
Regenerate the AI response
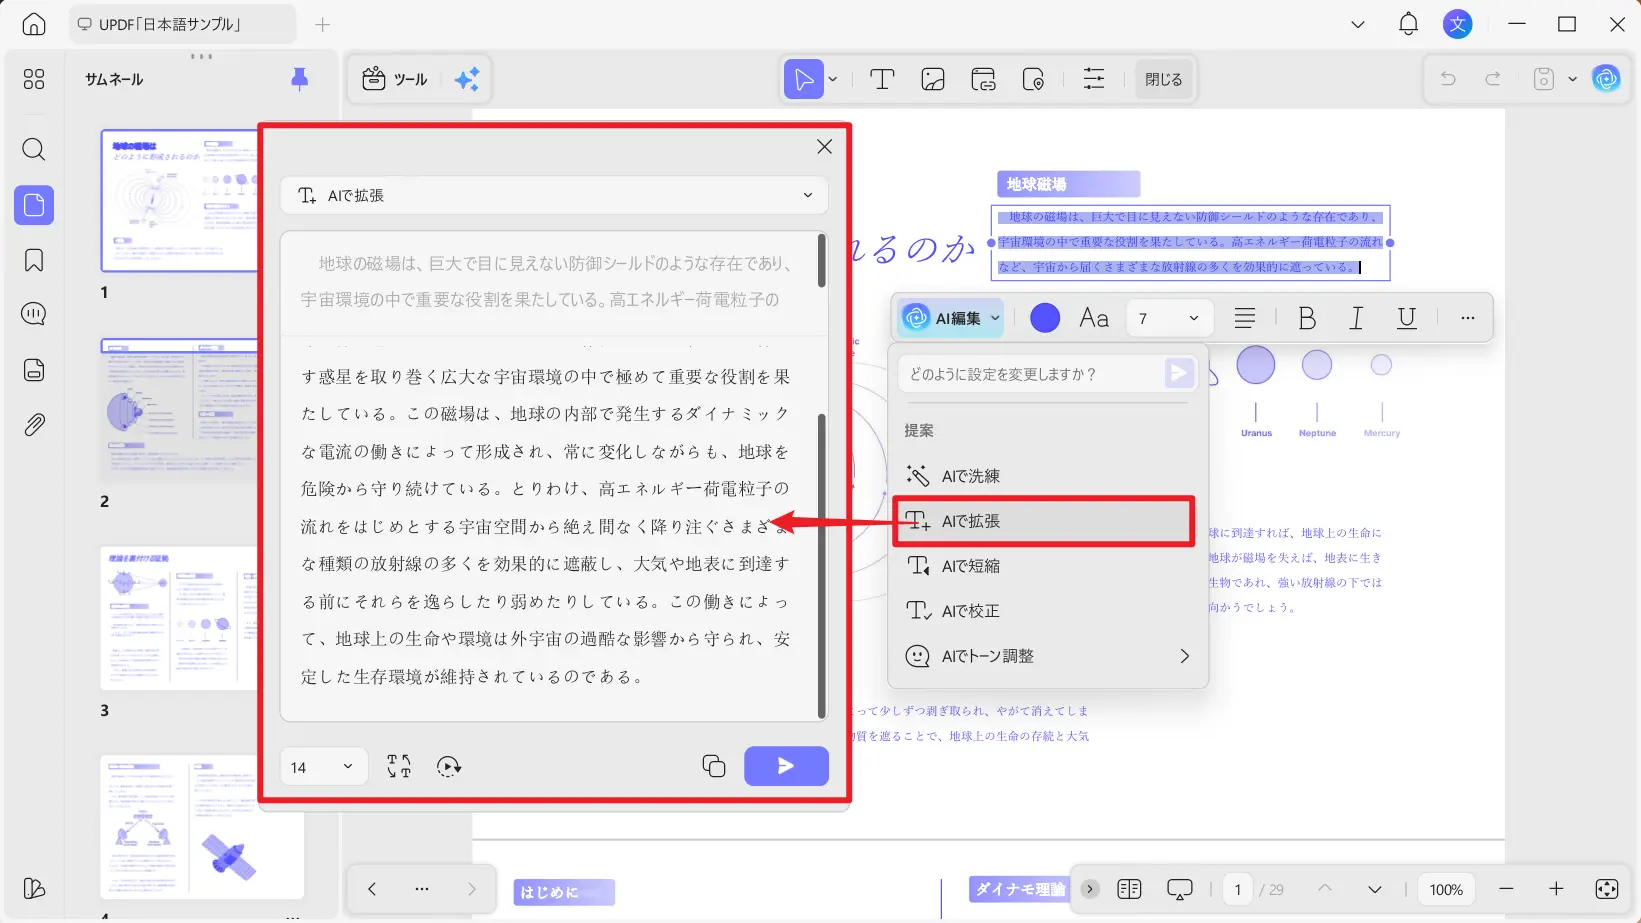(x=448, y=766)
